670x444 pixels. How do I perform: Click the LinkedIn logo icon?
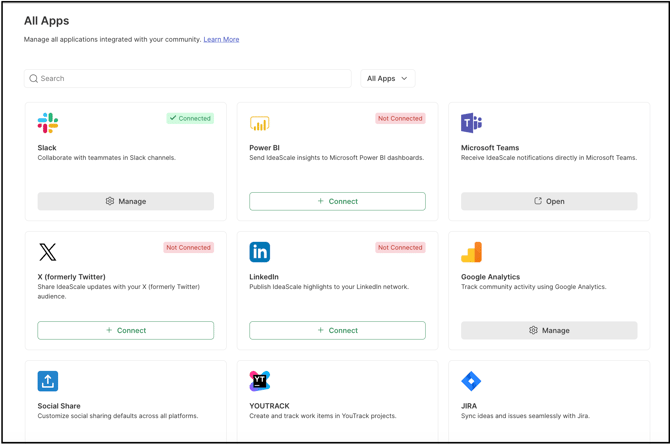click(x=259, y=252)
